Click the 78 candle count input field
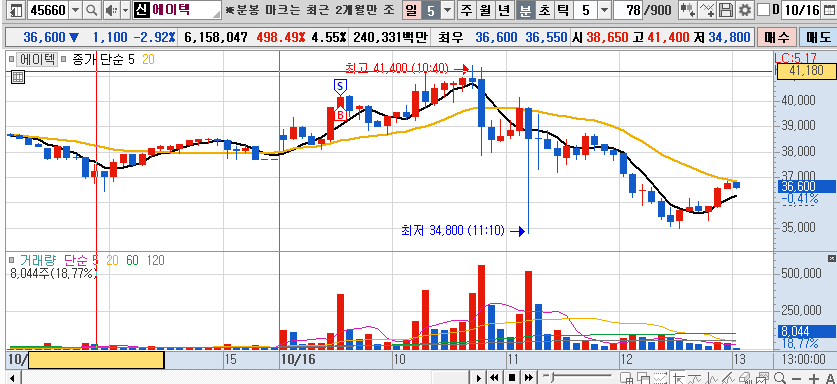The height and width of the screenshot is (384, 837). tap(628, 10)
